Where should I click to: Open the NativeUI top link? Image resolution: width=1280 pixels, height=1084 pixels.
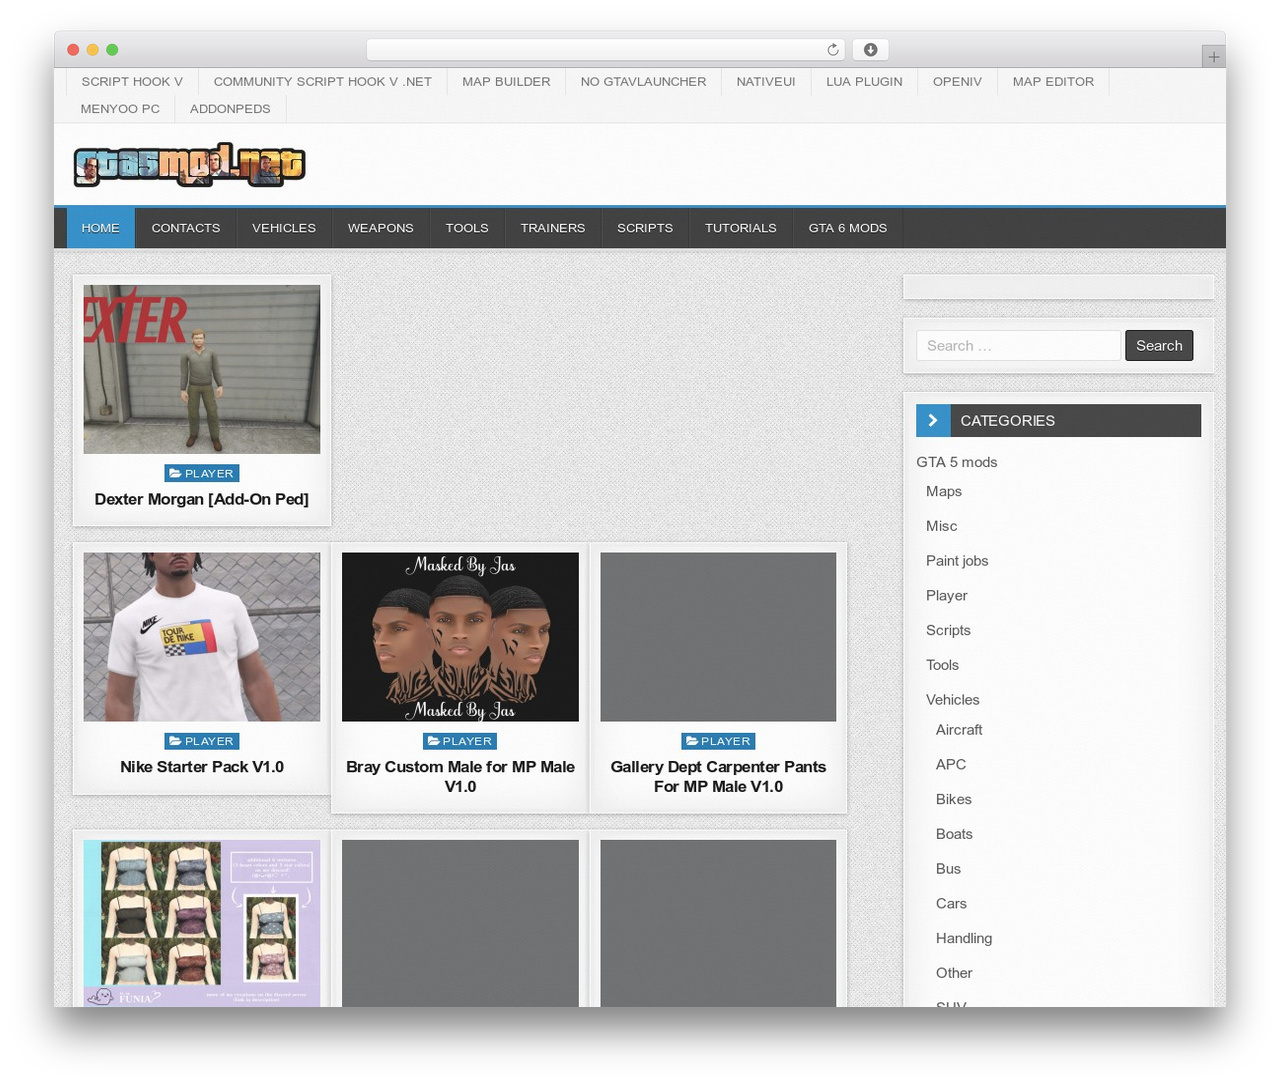pos(766,82)
